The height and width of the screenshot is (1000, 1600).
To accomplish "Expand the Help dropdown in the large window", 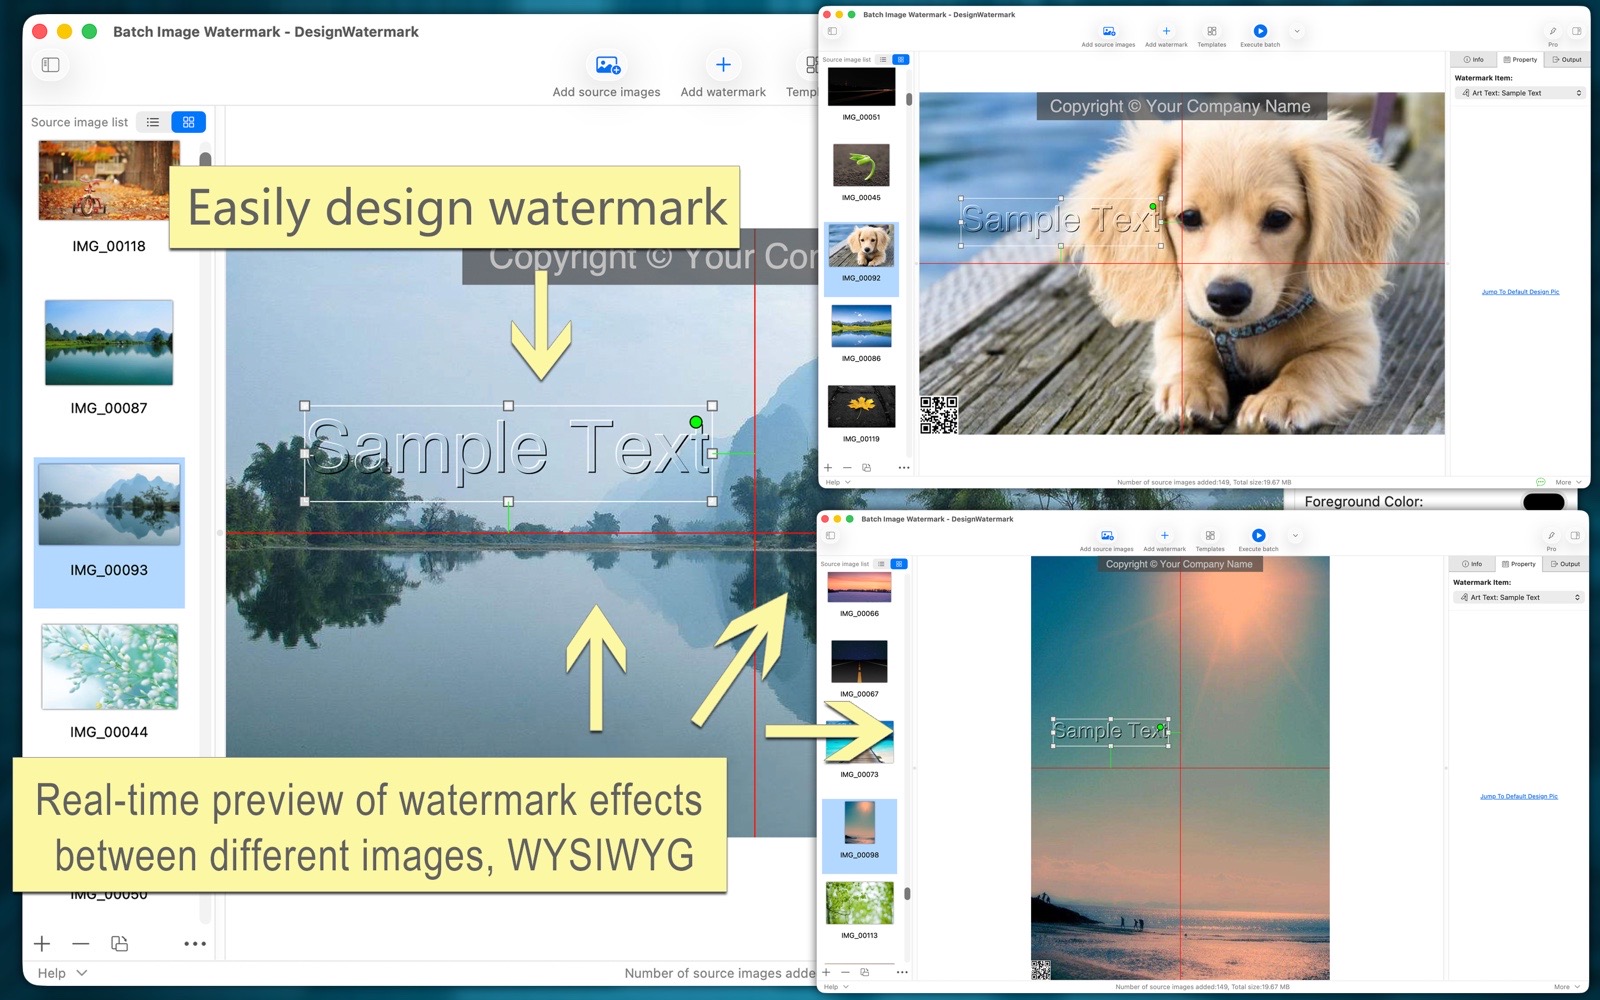I will click(x=62, y=973).
